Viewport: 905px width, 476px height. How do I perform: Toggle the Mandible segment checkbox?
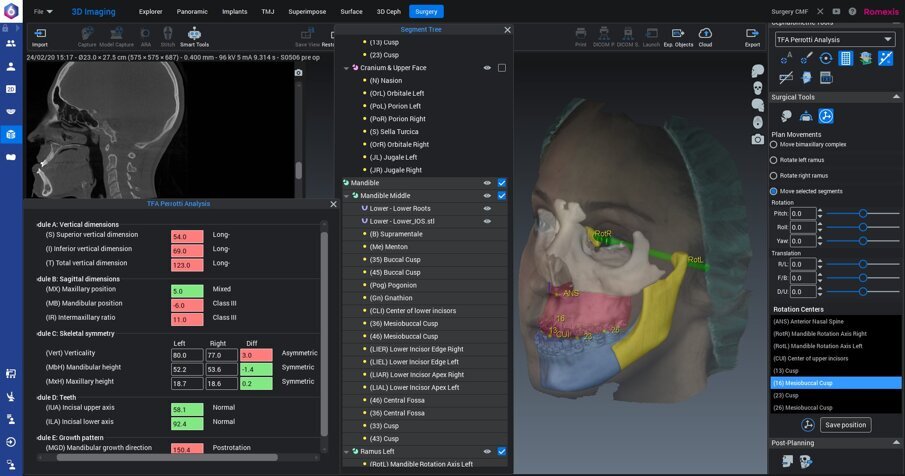tap(502, 183)
